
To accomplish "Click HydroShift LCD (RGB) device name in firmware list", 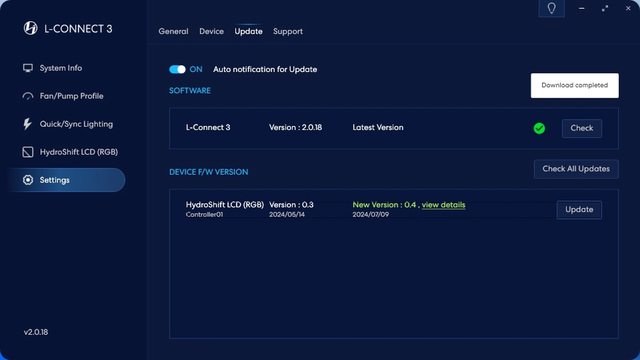I will [x=224, y=205].
